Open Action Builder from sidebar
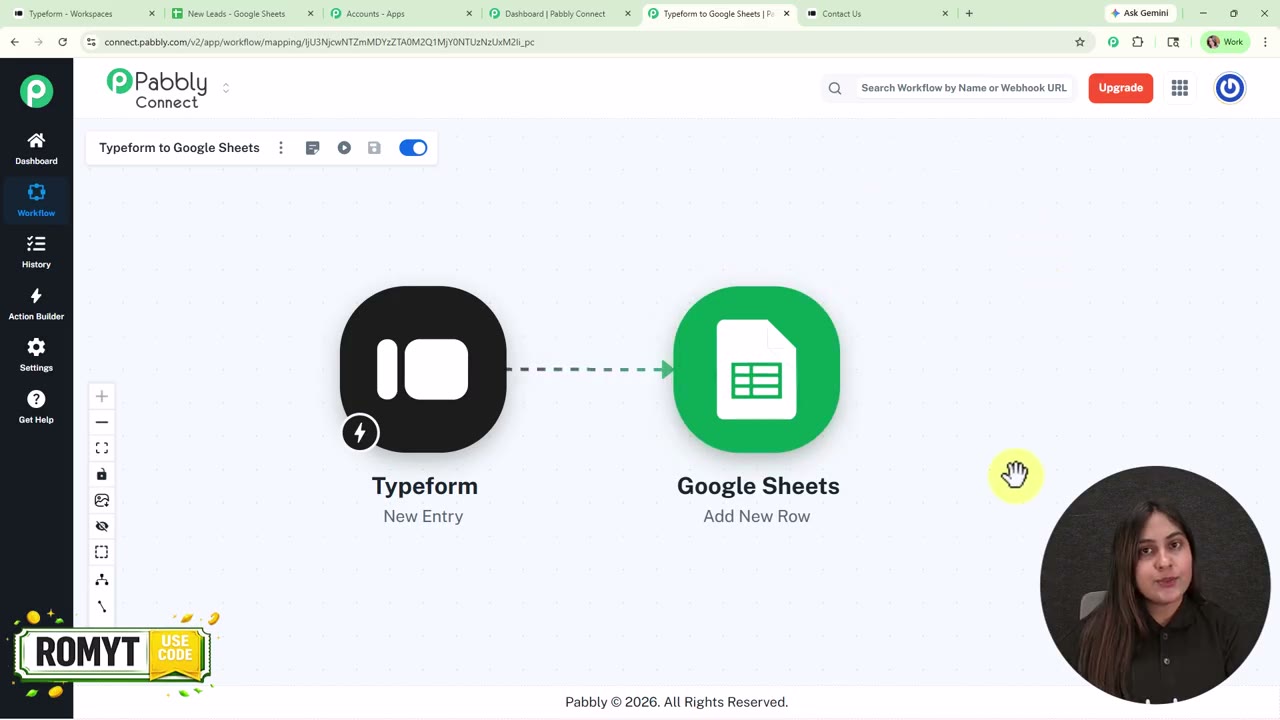The image size is (1280, 720). pos(36,304)
